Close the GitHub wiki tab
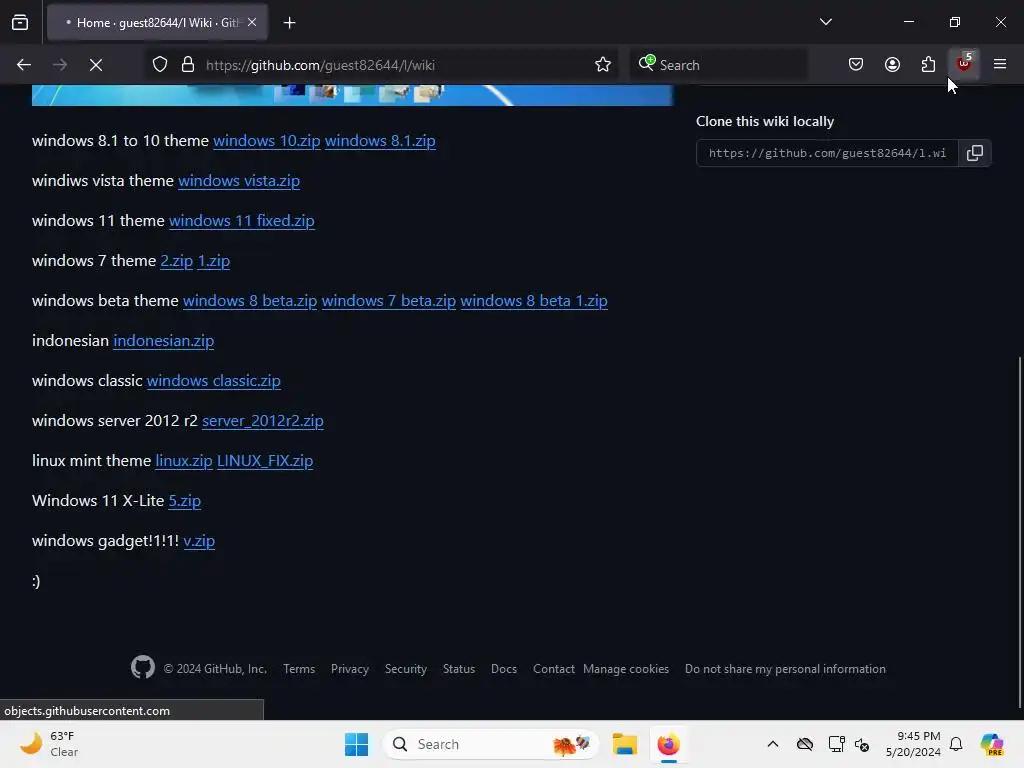This screenshot has height=768, width=1024. pos(252,23)
